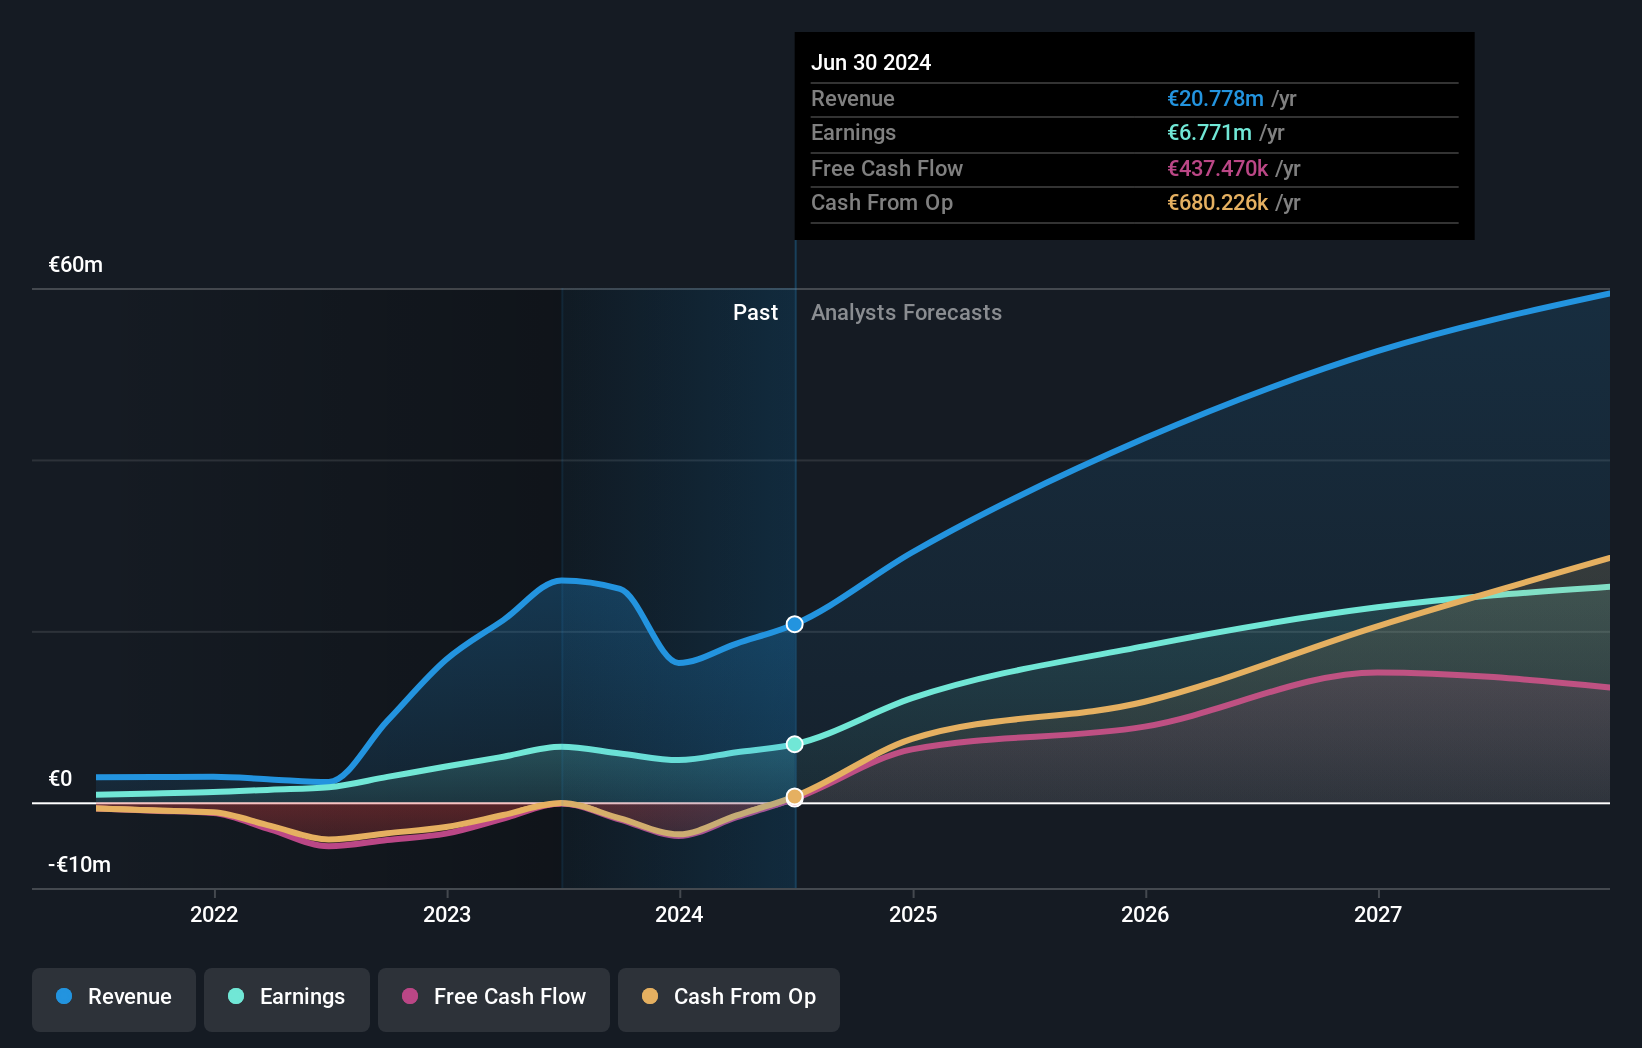
Task: Toggle the Revenue series visibility
Action: [x=113, y=999]
